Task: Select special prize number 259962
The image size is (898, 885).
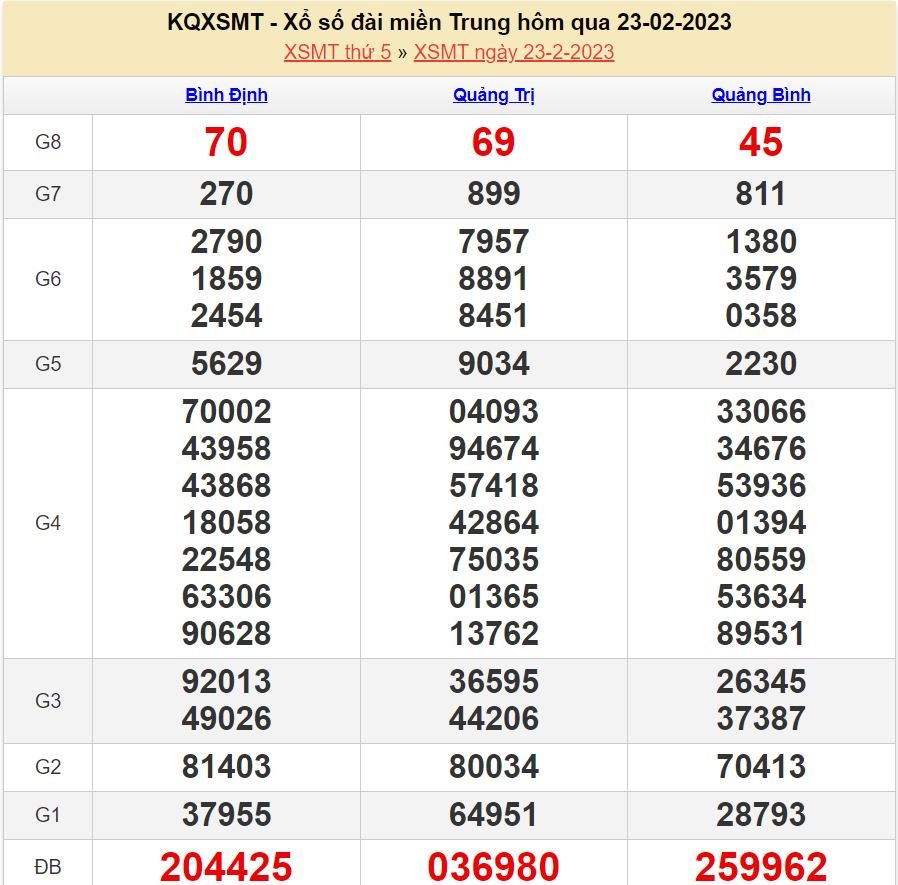Action: [x=761, y=867]
